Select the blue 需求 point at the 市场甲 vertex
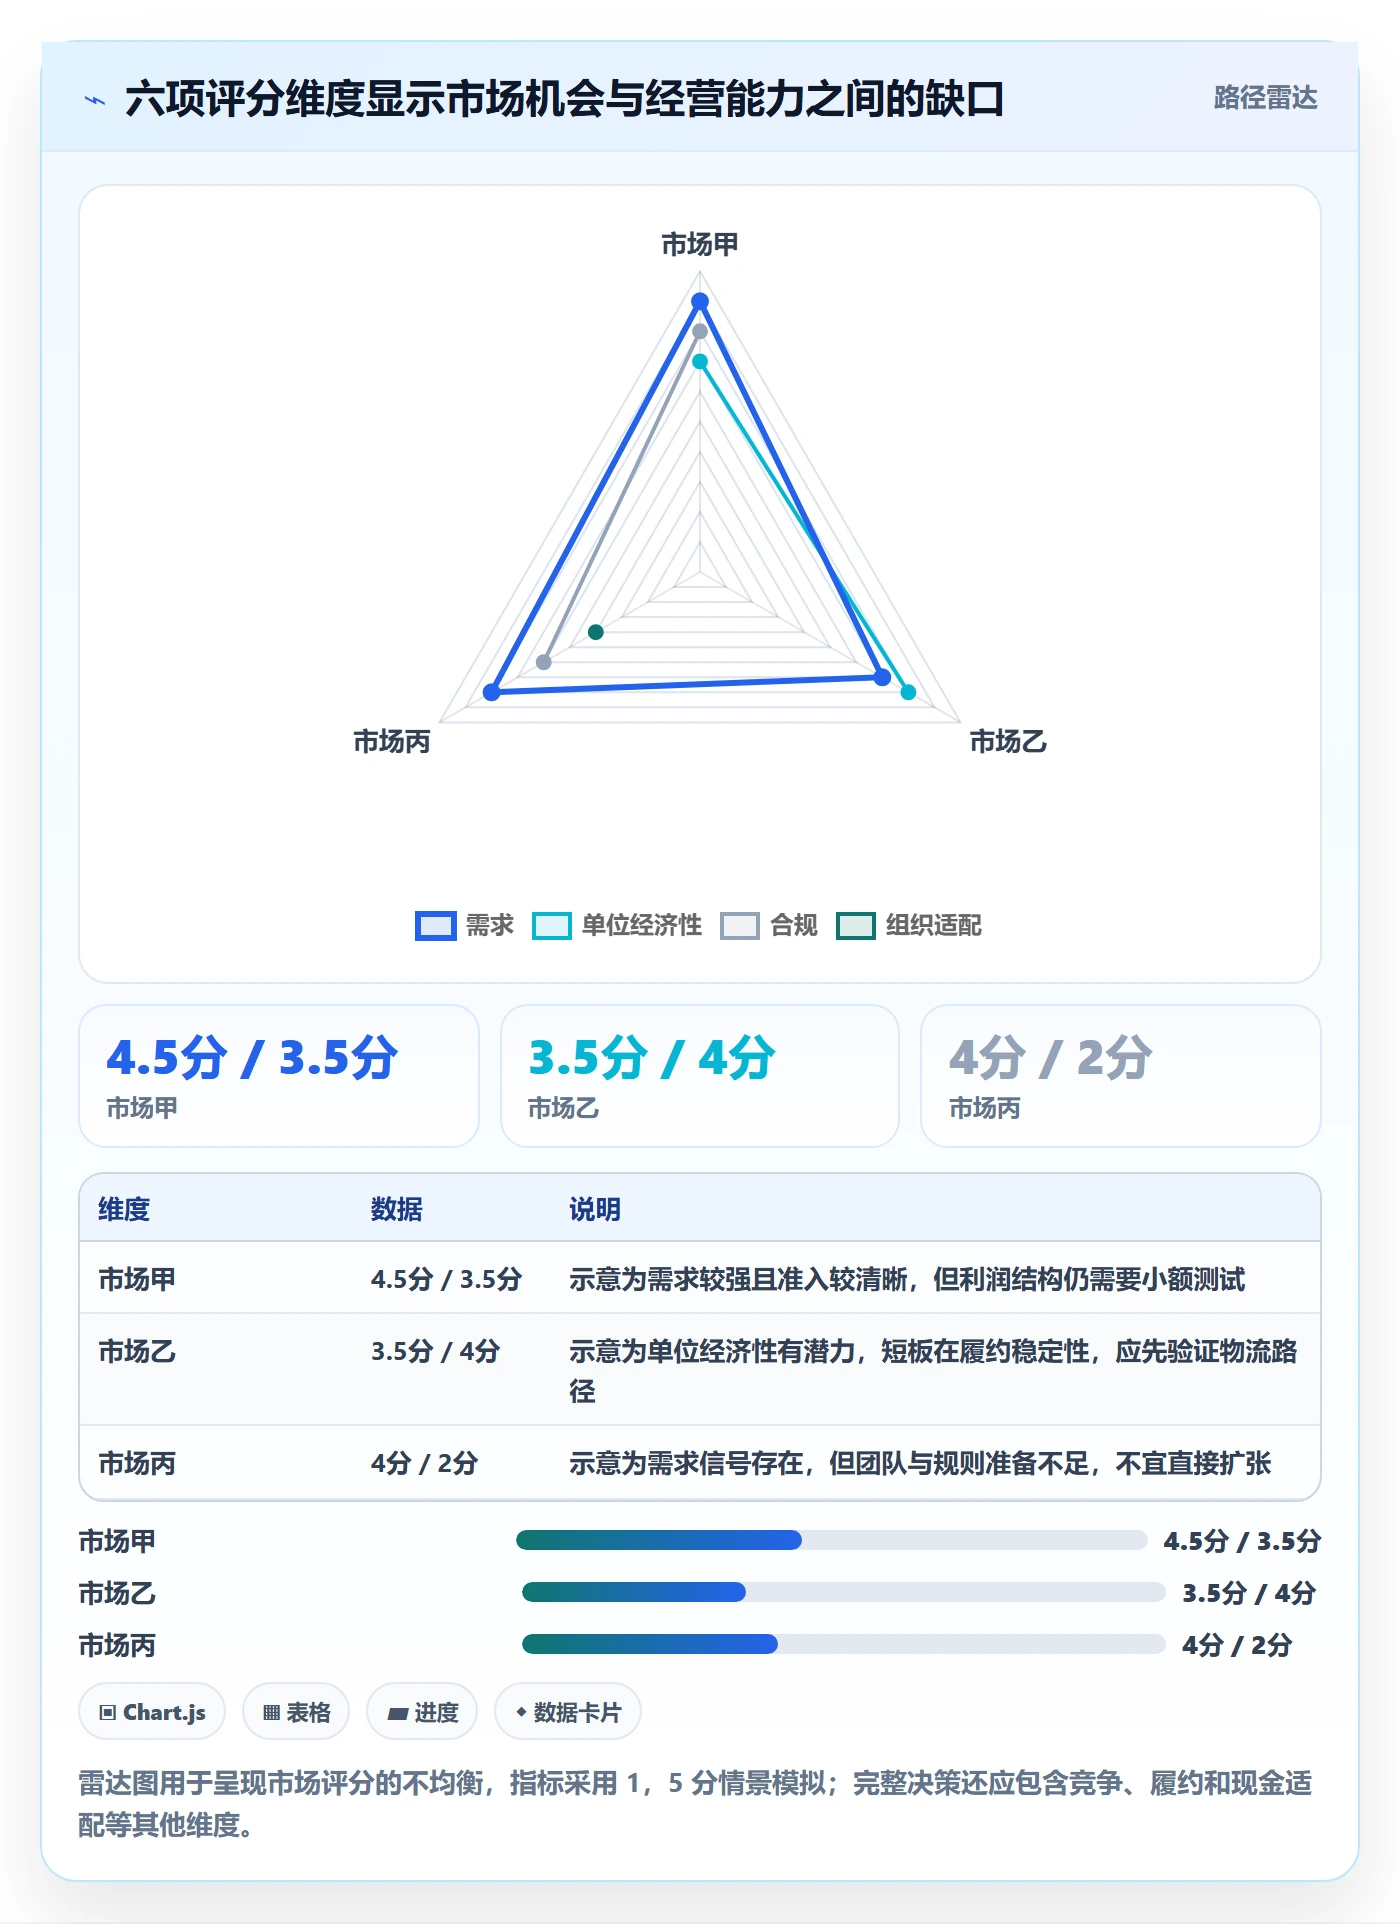 [700, 301]
